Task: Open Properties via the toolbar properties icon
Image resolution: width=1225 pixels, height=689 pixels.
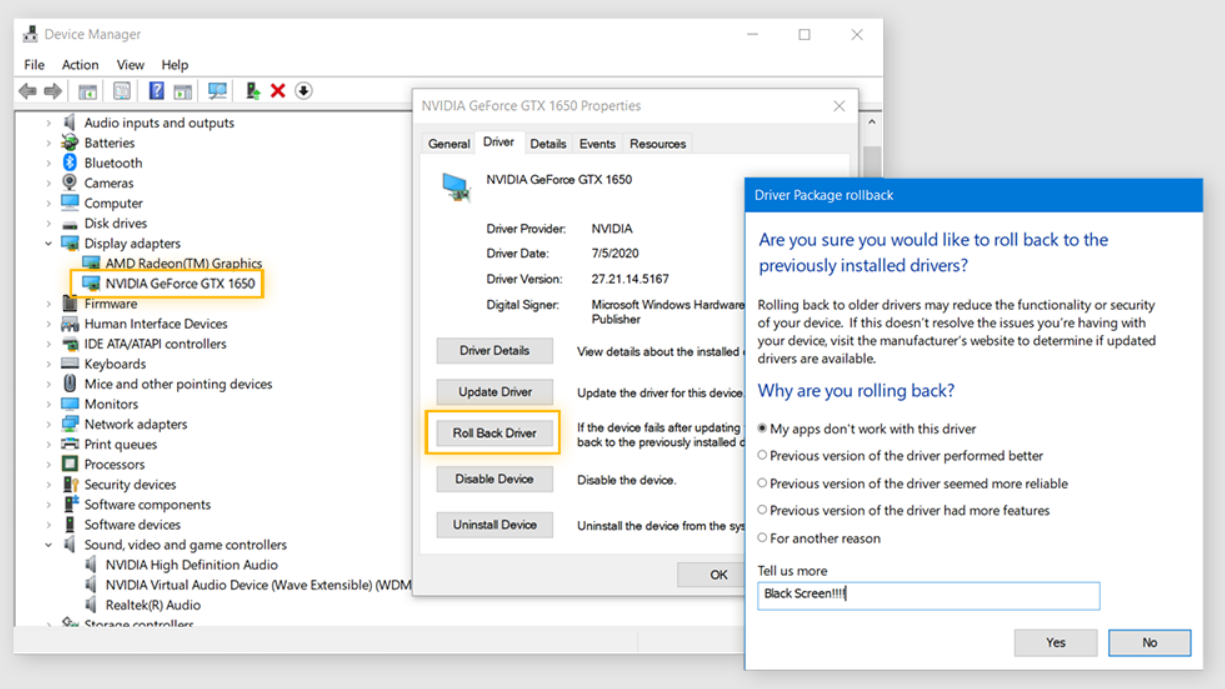Action: 122,91
